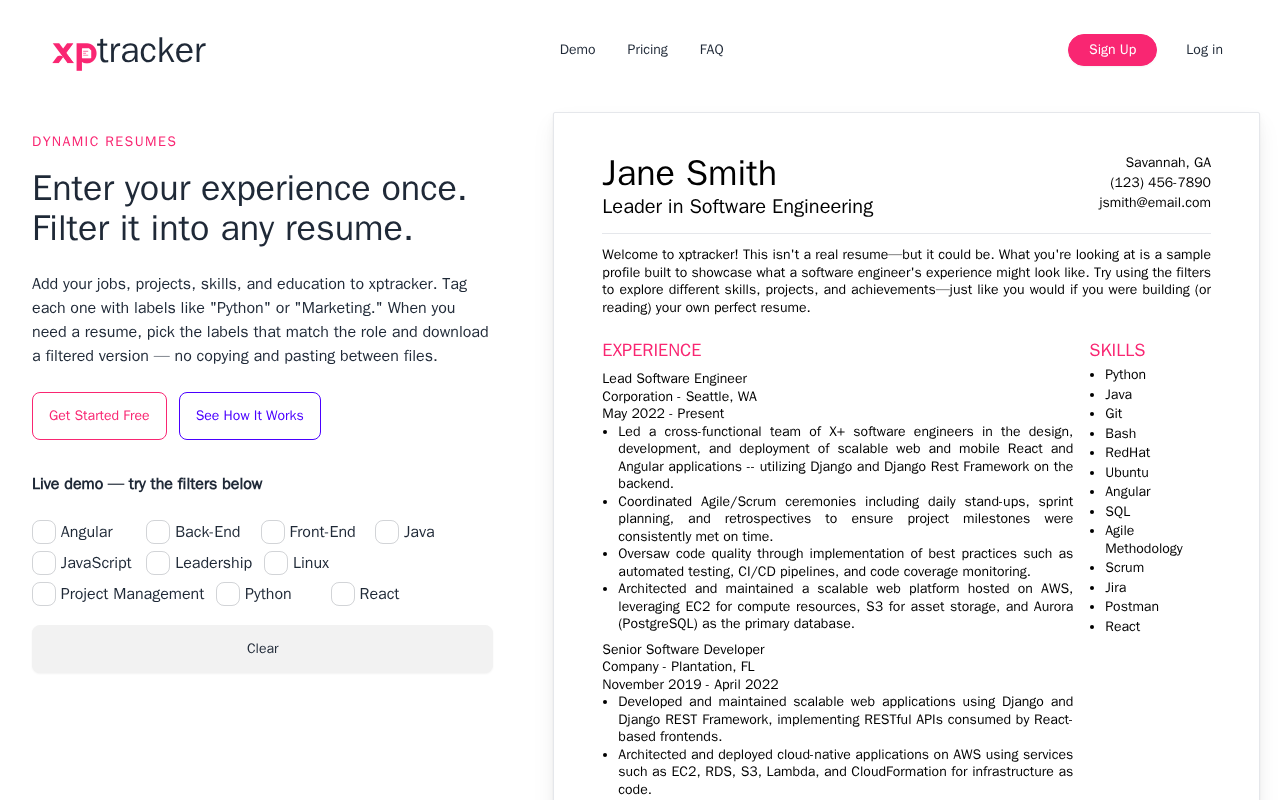Image resolution: width=1280 pixels, height=800 pixels.
Task: Click the Sign Up button
Action: click(x=1112, y=50)
